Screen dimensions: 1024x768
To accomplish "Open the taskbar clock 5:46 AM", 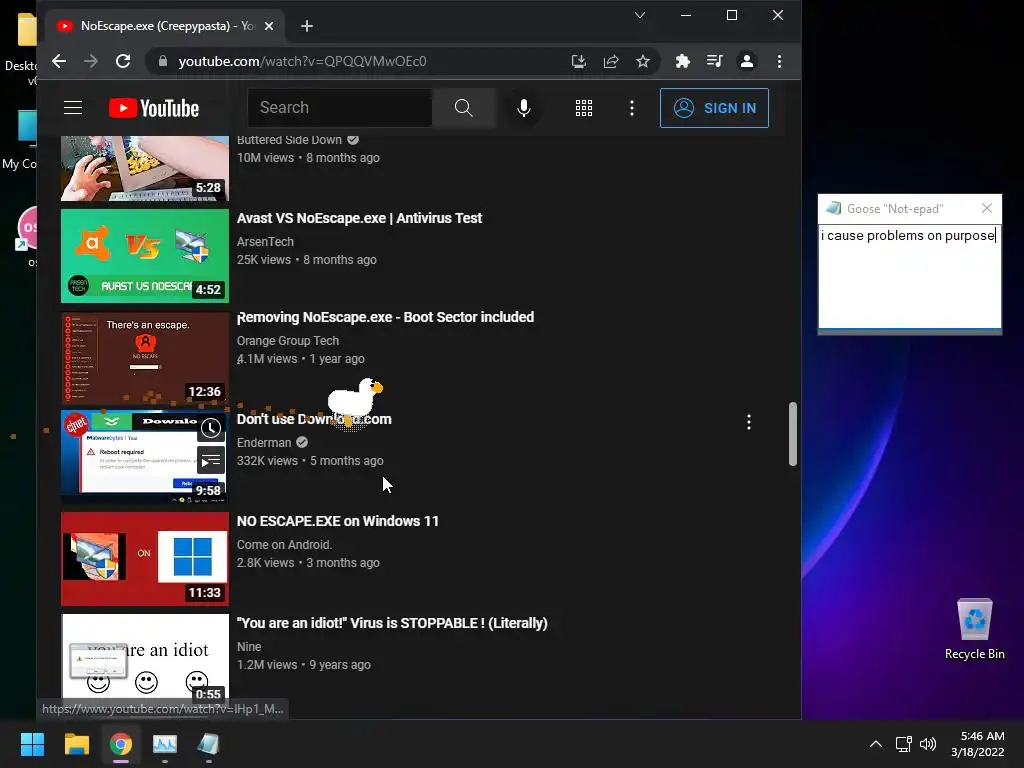I will (x=978, y=744).
